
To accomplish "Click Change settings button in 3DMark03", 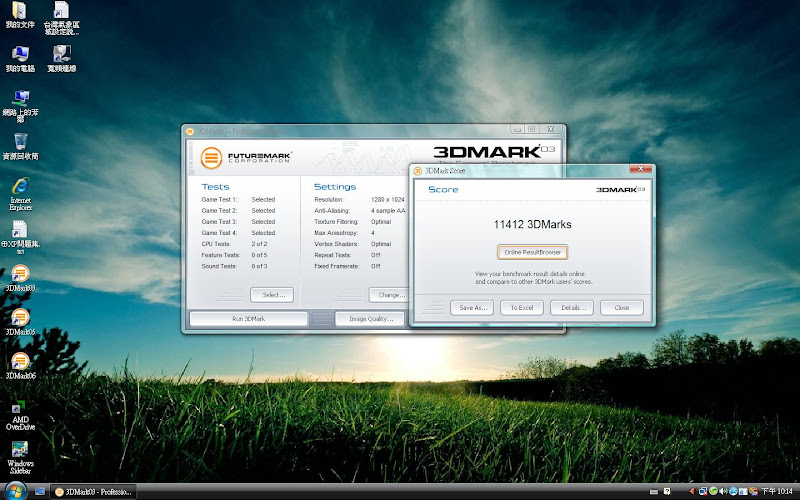I will [389, 295].
